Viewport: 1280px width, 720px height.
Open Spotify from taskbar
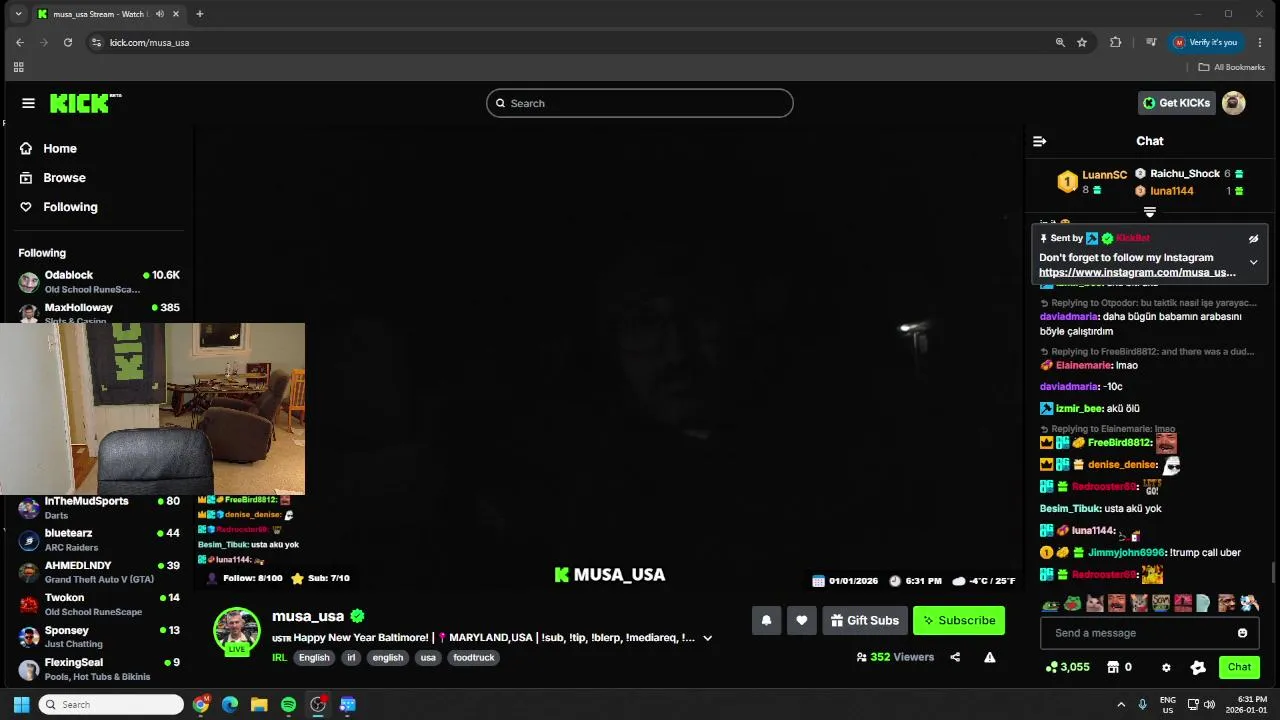click(x=288, y=705)
